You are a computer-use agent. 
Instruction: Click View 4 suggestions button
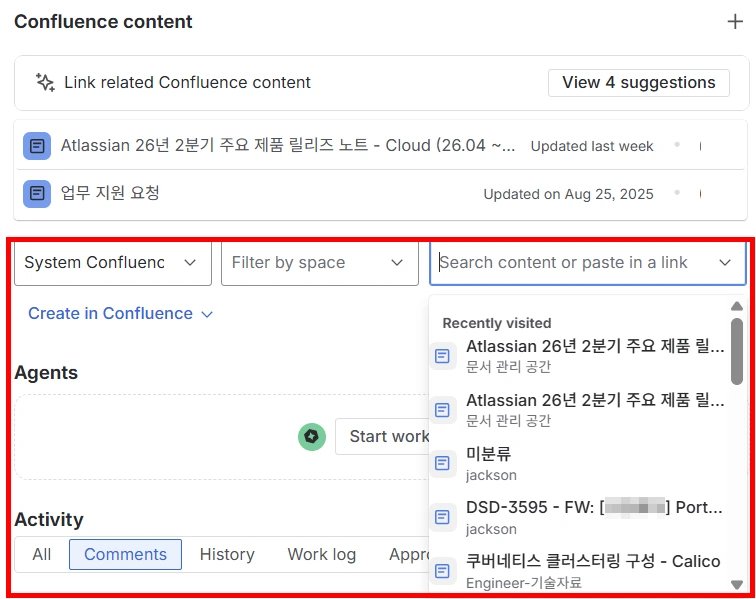coord(638,82)
